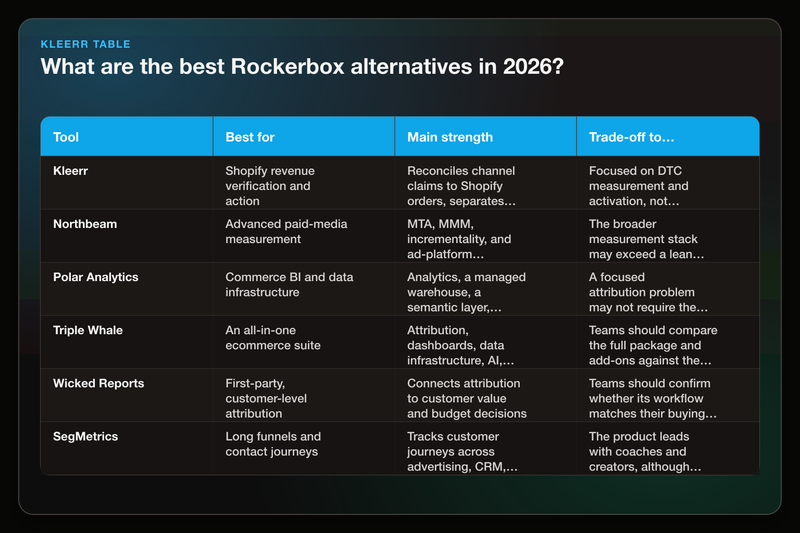
Task: Select the 'Main strength' column header
Action: point(485,137)
